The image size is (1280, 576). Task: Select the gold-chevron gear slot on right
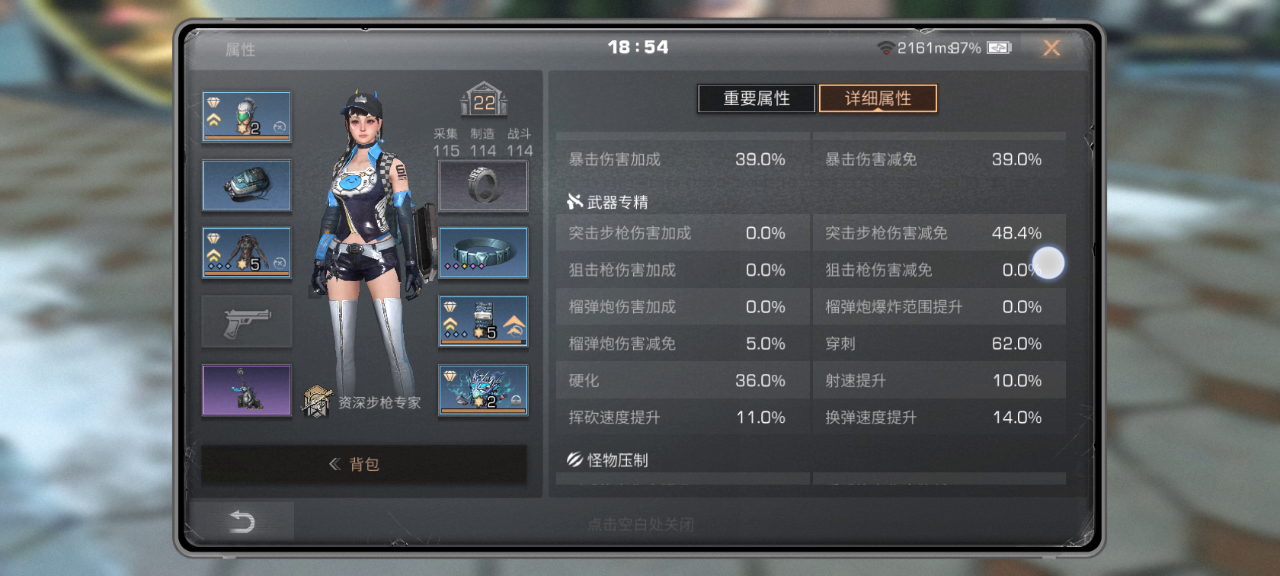[483, 321]
